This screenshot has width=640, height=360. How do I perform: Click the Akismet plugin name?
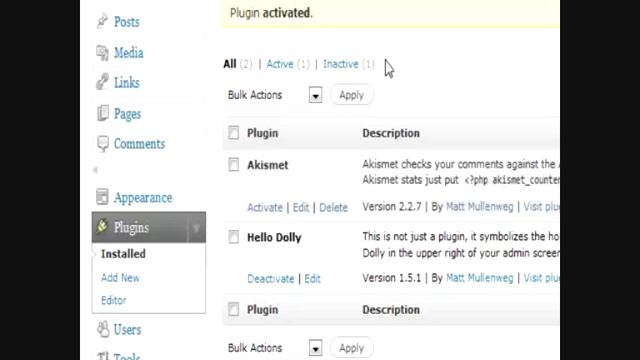pos(268,165)
